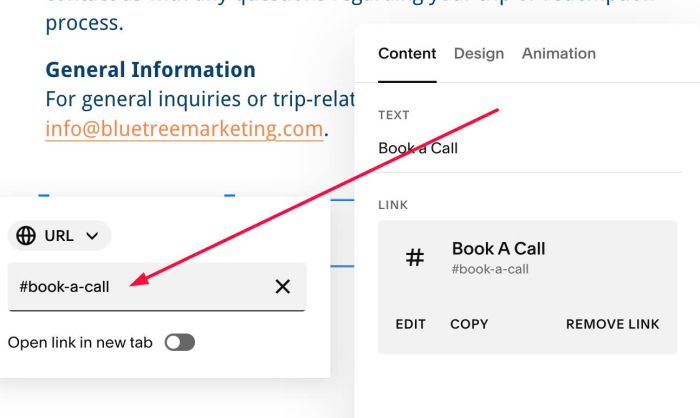Click the COPY link button
Screen dimensions: 700x418
point(469,324)
